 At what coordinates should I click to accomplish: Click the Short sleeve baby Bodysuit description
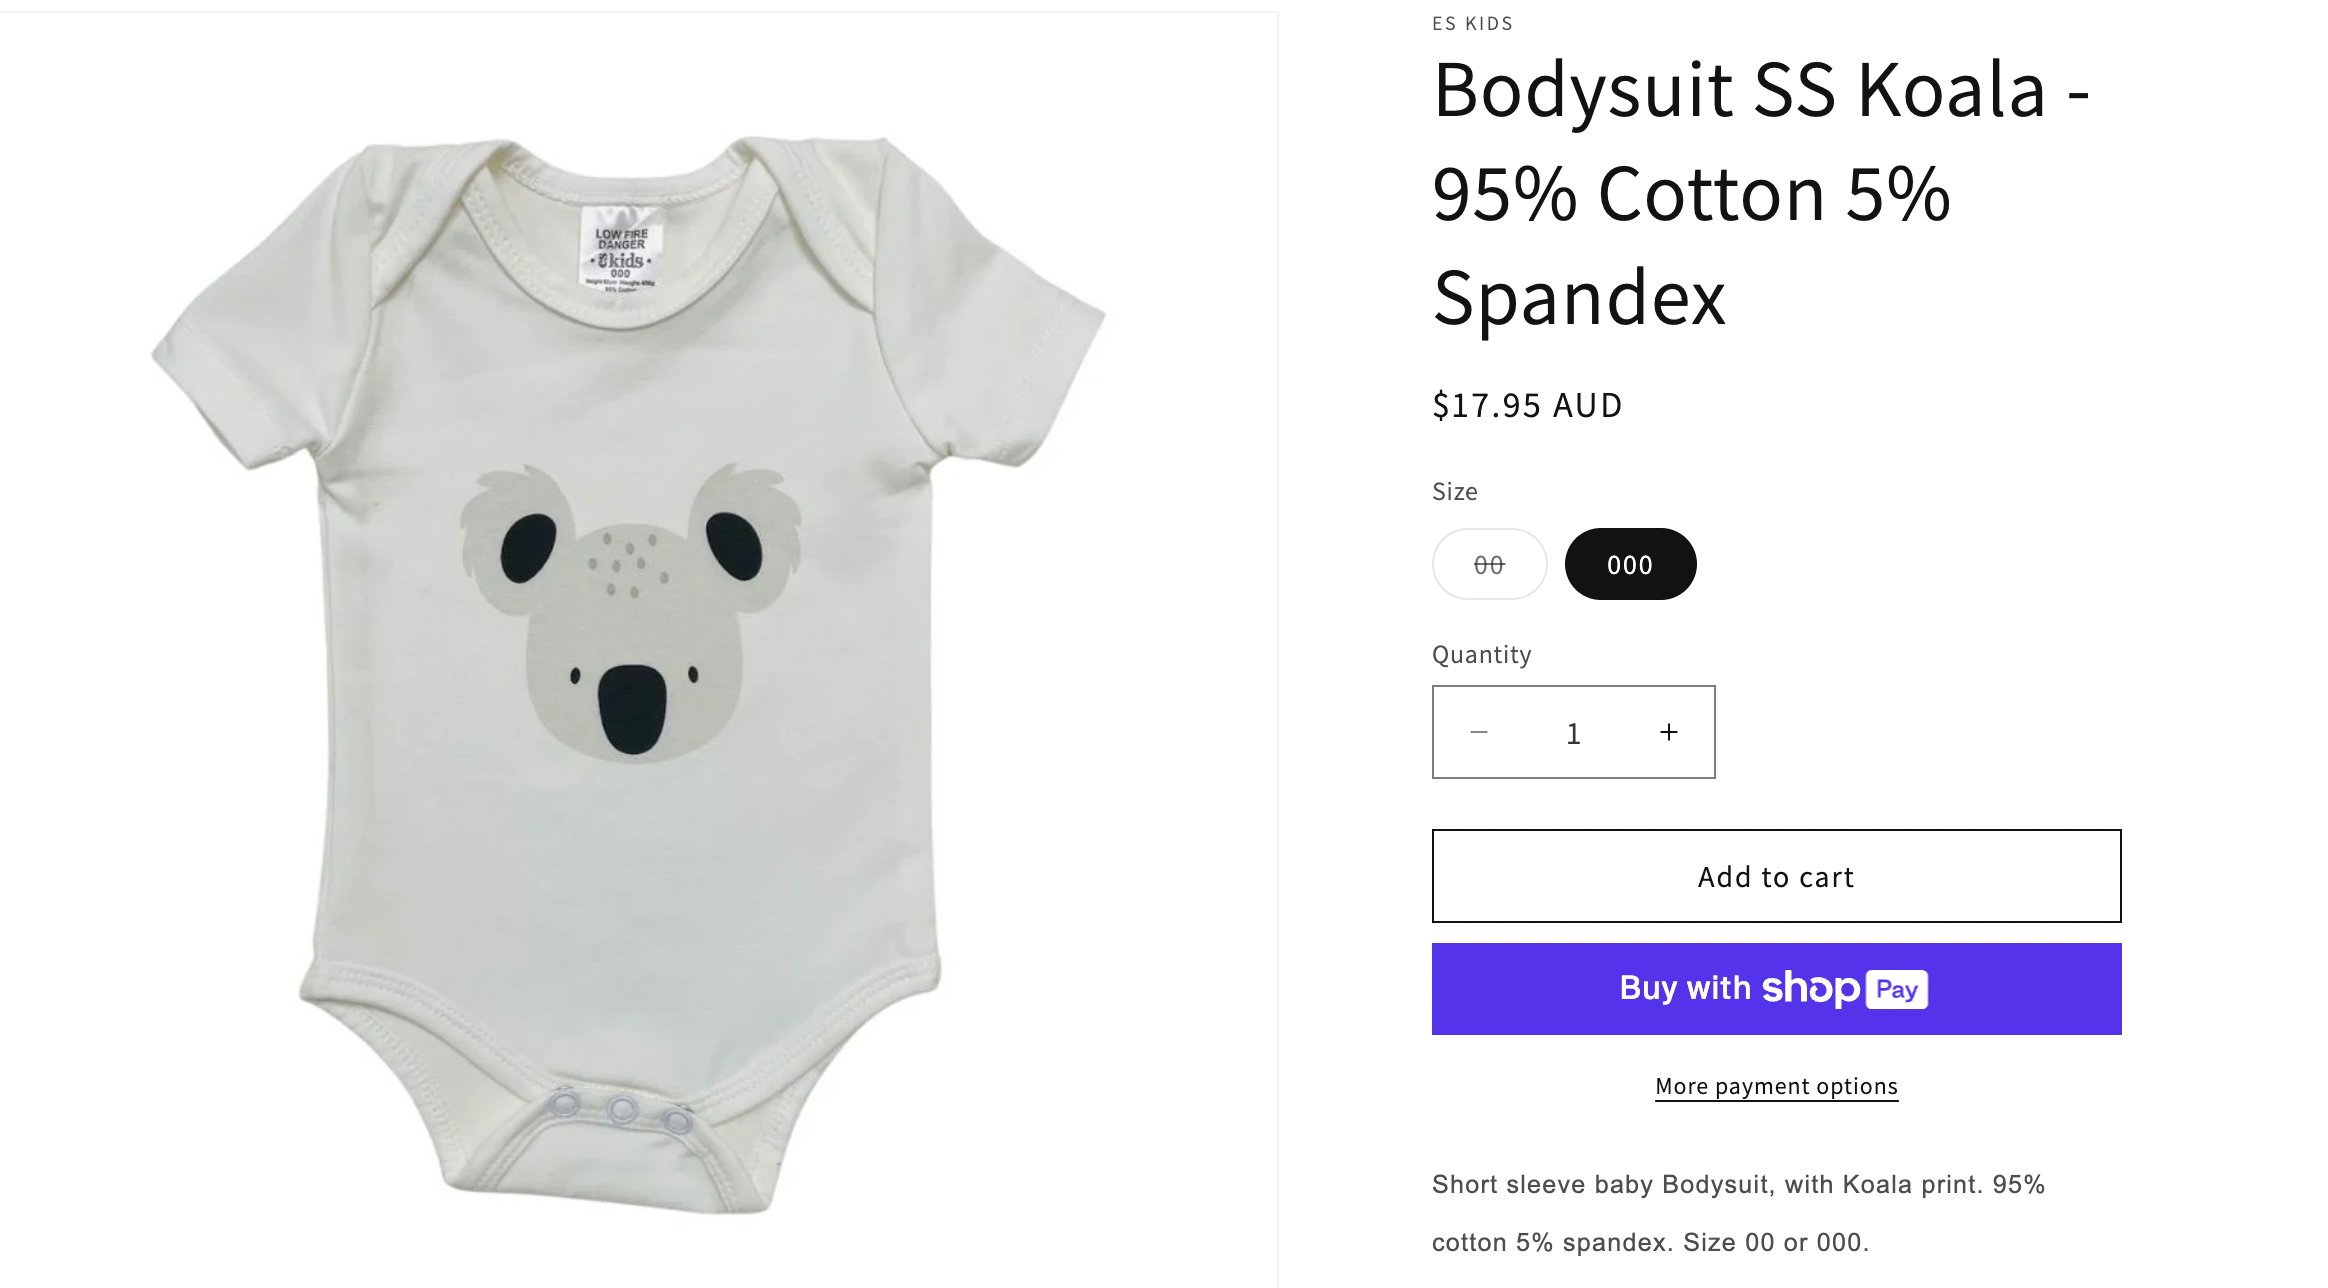coord(1738,1213)
